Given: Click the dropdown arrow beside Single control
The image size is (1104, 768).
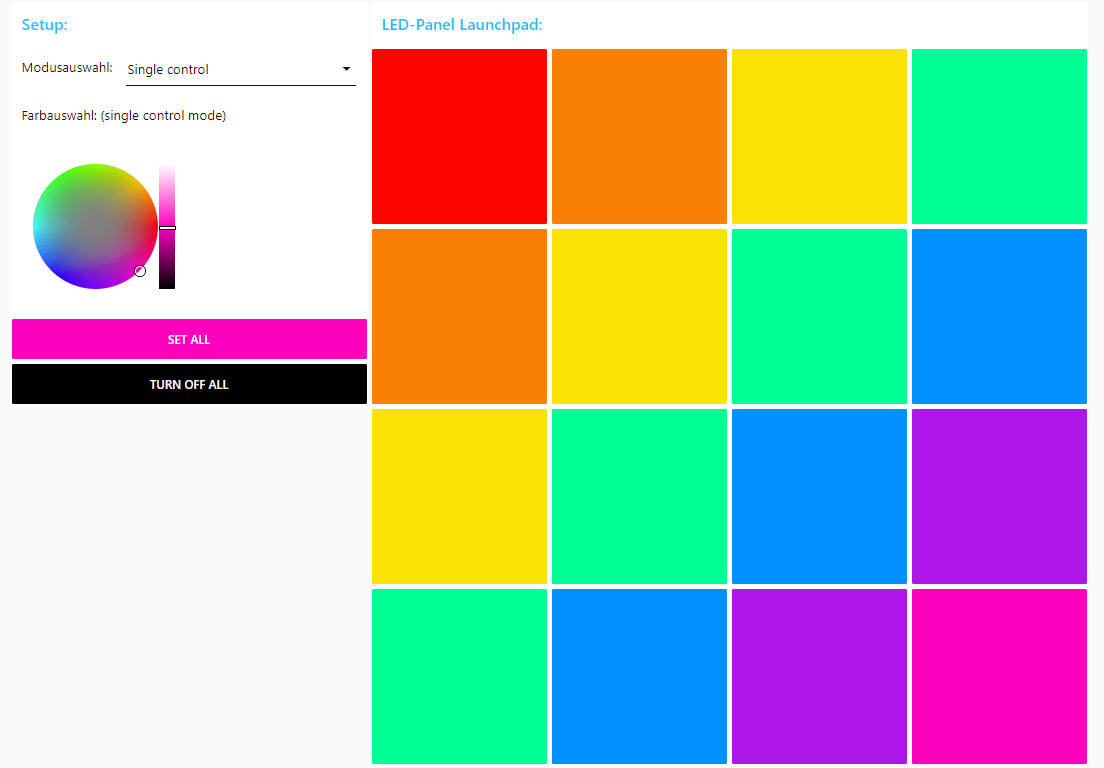Looking at the screenshot, I should tap(346, 69).
